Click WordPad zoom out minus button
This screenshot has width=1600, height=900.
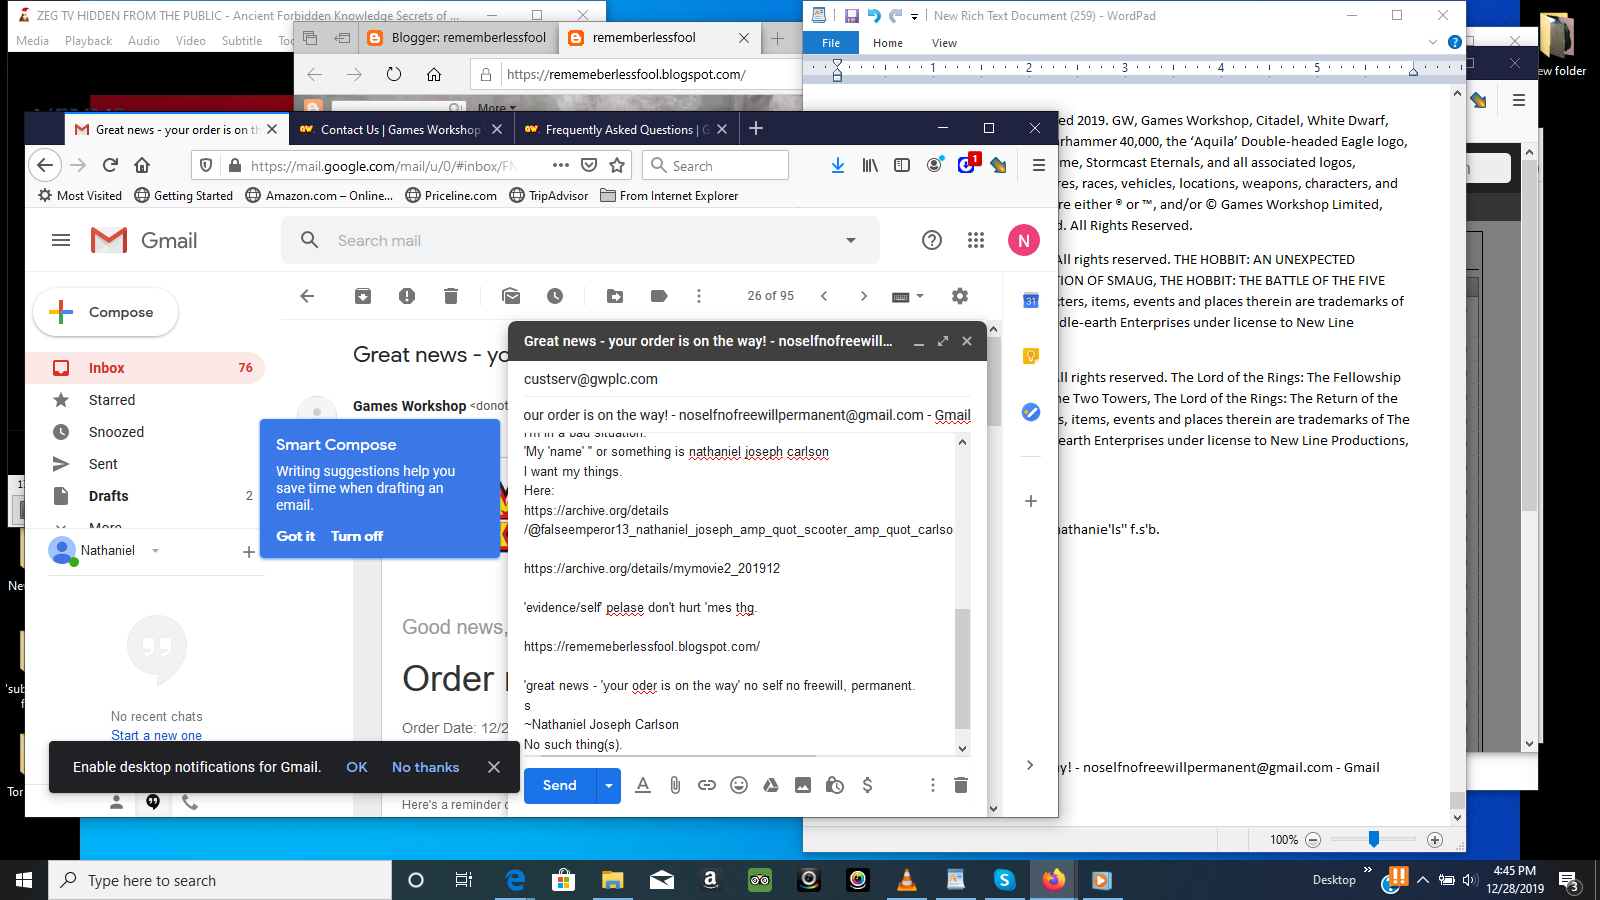1313,840
